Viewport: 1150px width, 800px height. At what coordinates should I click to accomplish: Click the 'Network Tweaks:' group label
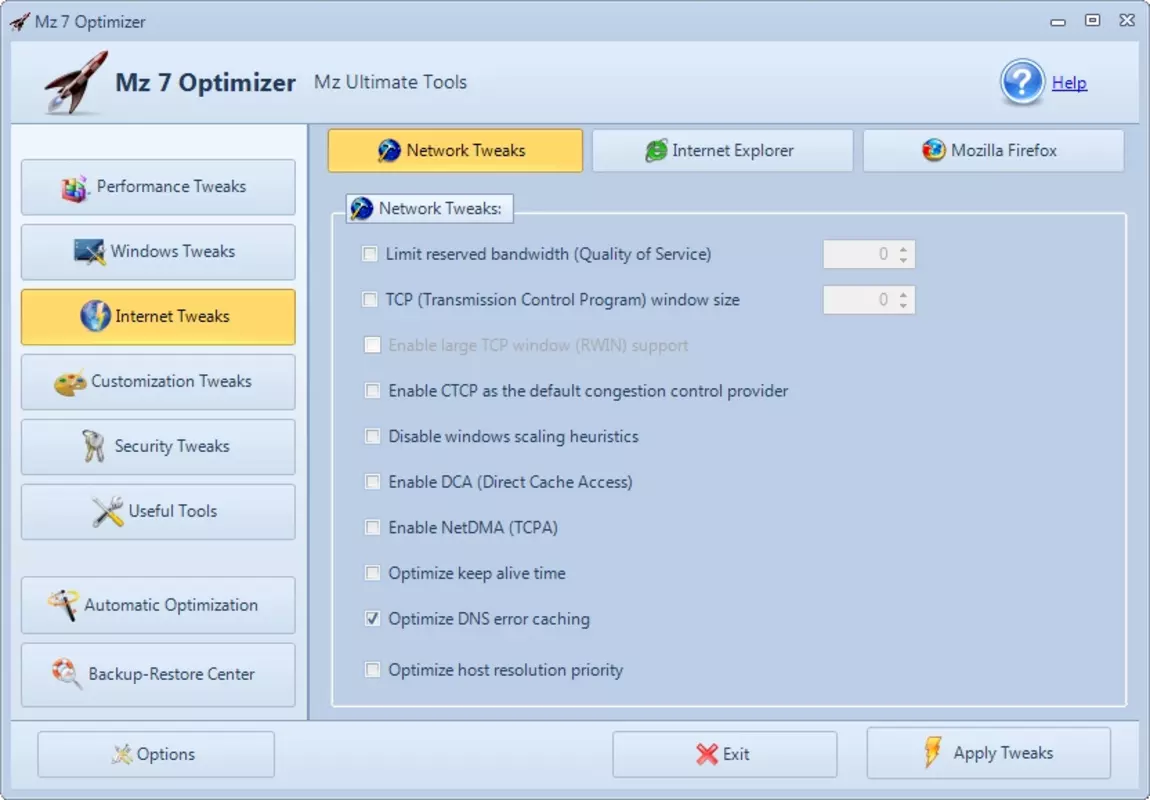440,208
